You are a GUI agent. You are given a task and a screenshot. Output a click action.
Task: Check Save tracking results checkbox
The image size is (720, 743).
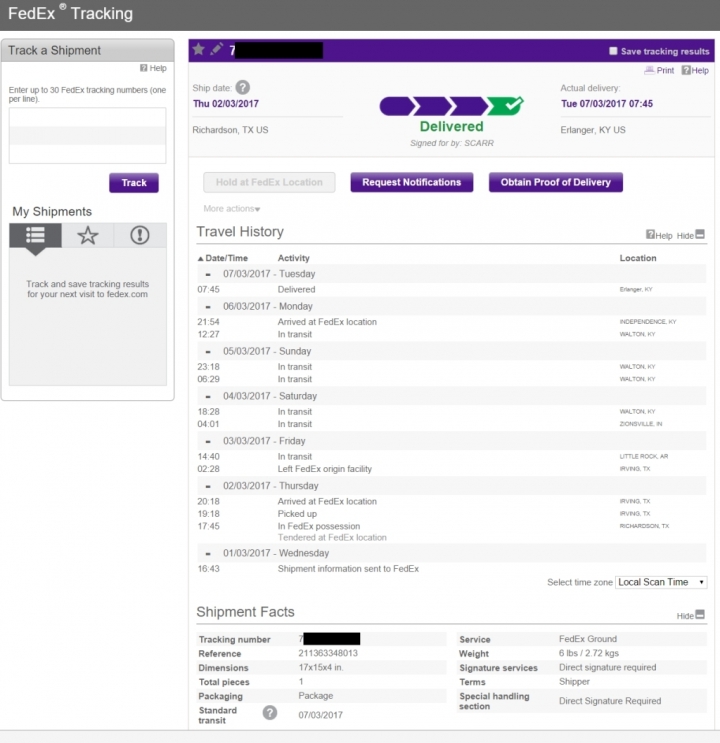pyautogui.click(x=613, y=51)
